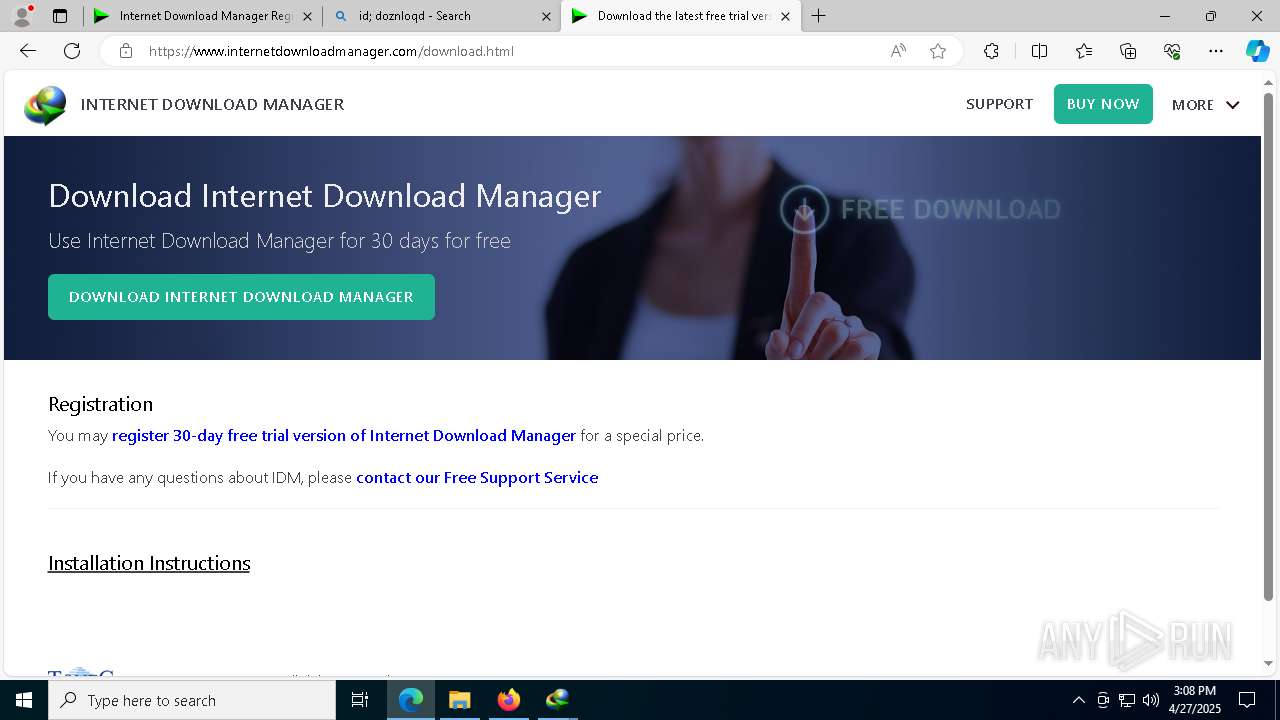
Task: Click the Registration heading text
Action: (100, 404)
